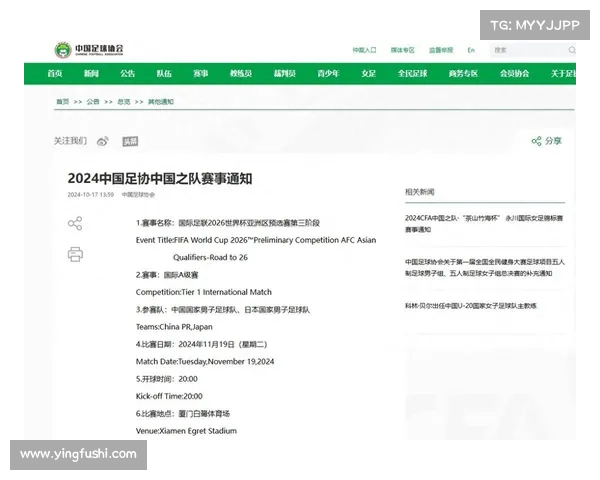The image size is (600, 480).
Task: Click the Chinese Football Association logo
Action: click(x=89, y=50)
